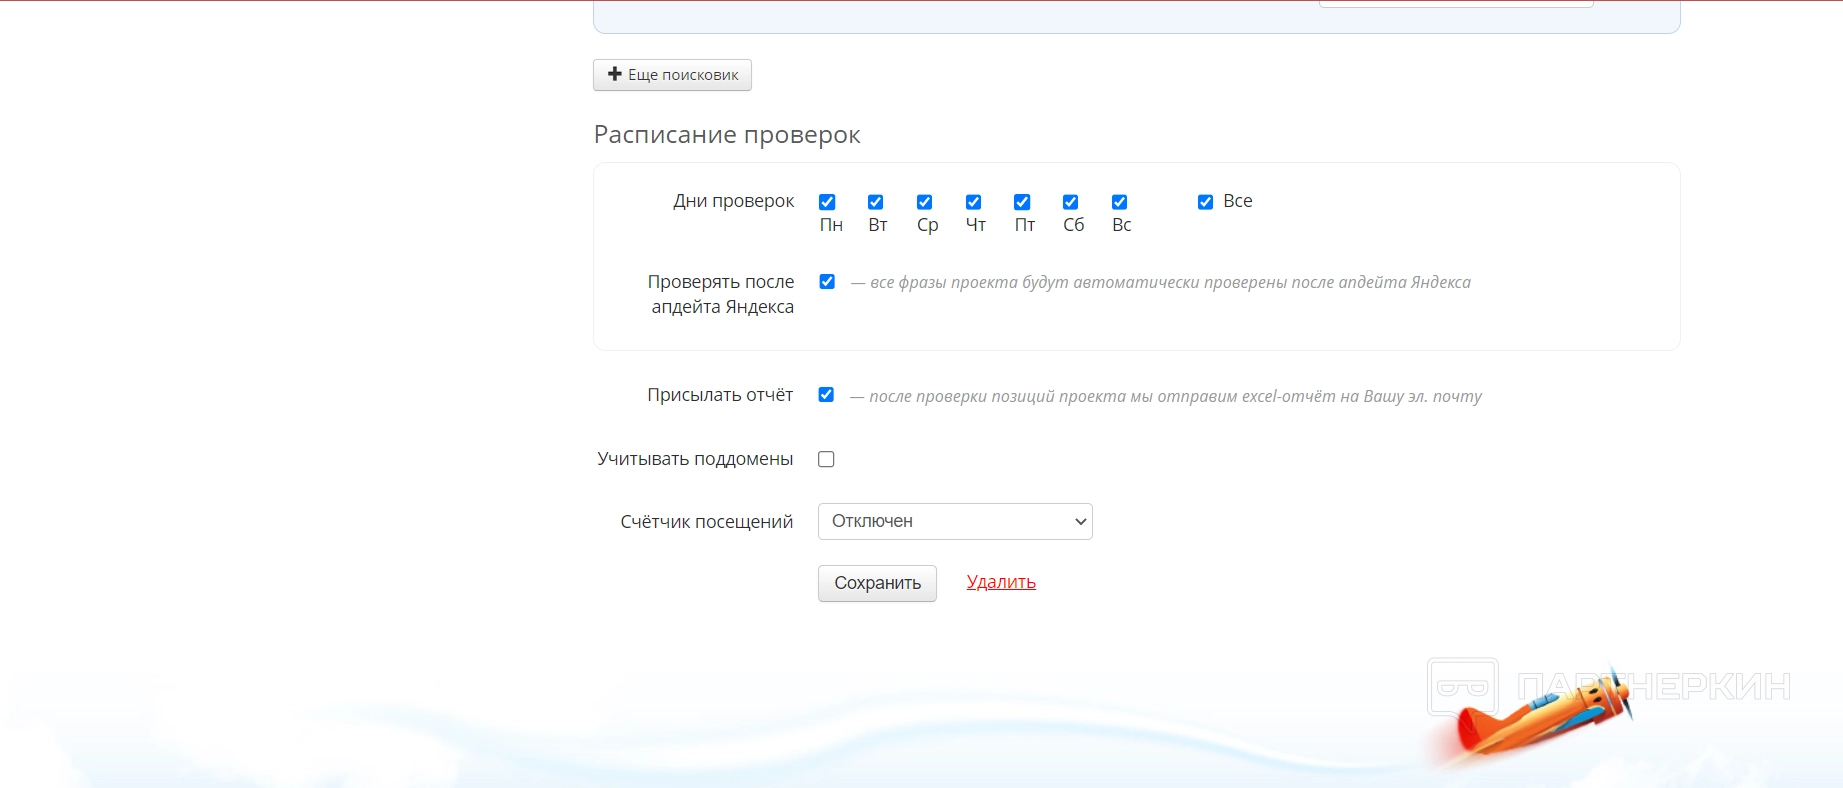The width and height of the screenshot is (1843, 788).
Task: Toggle the Вс day checkbox
Action: click(x=1120, y=202)
